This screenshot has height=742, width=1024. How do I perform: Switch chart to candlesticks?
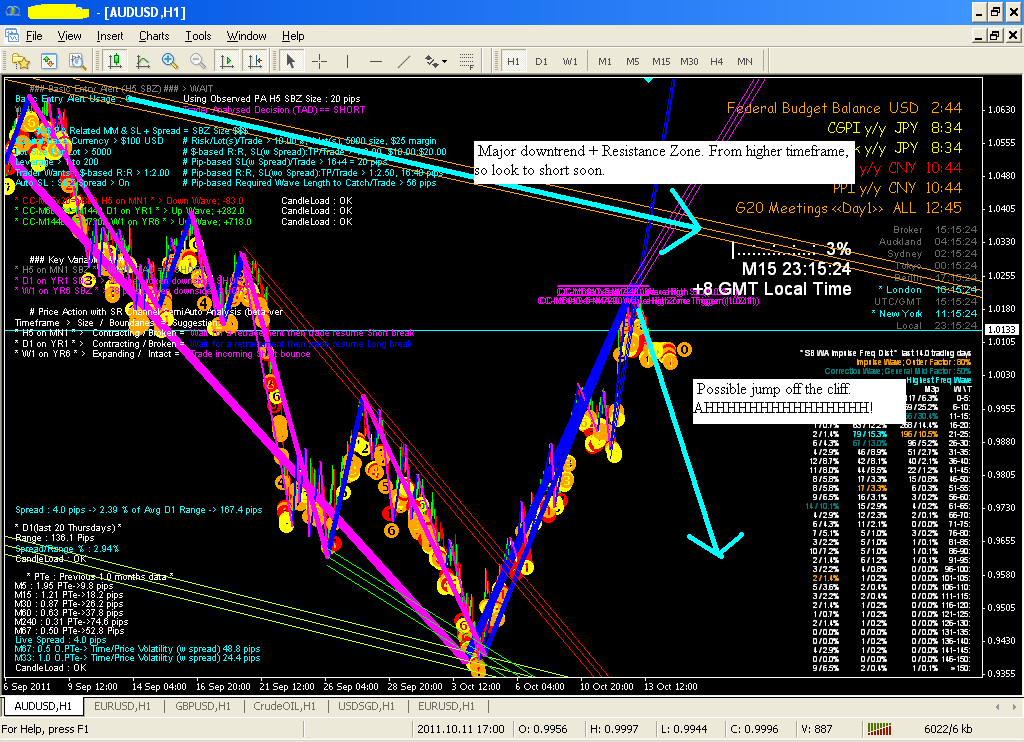point(115,61)
